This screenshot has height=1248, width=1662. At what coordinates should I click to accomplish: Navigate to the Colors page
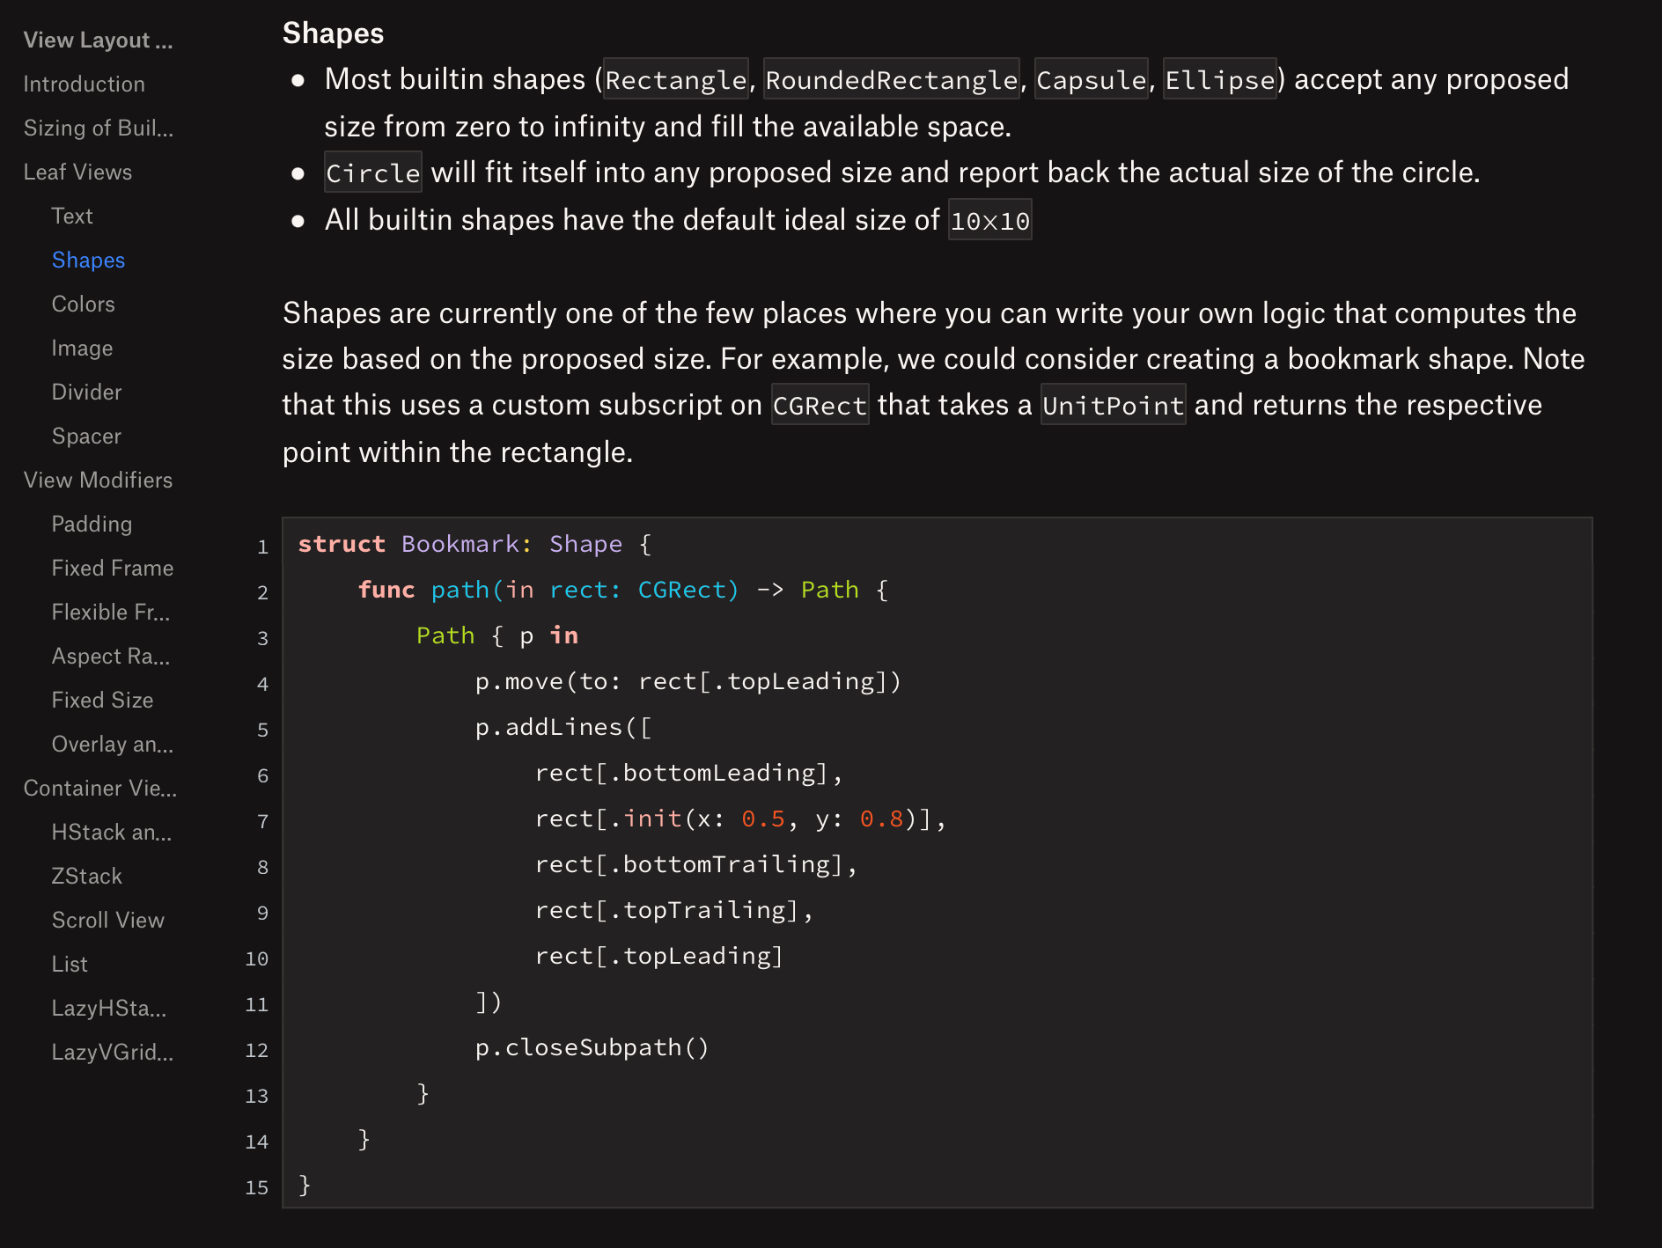[83, 304]
